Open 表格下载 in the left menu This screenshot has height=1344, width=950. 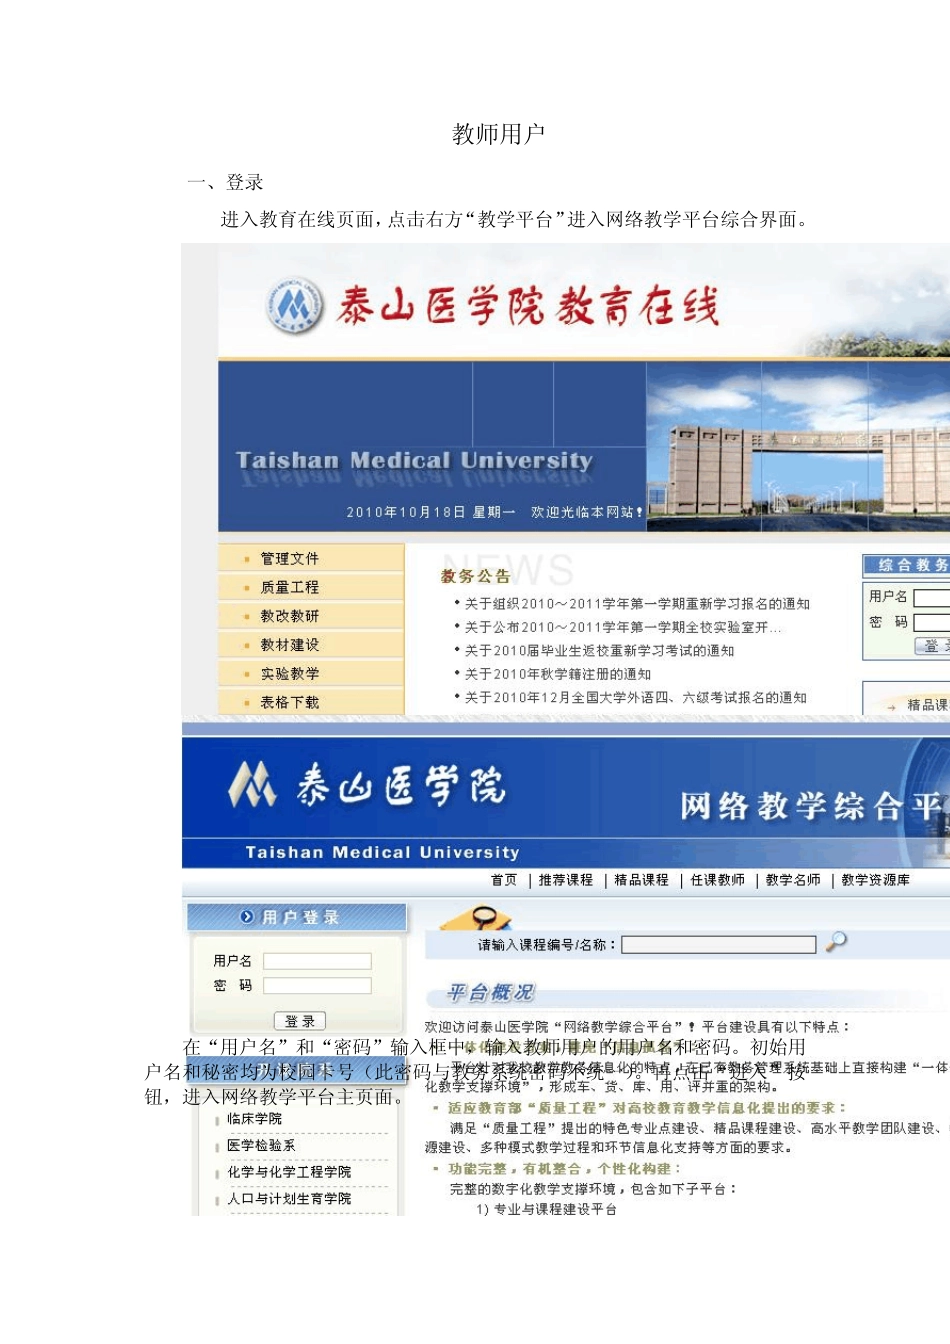[x=290, y=702]
